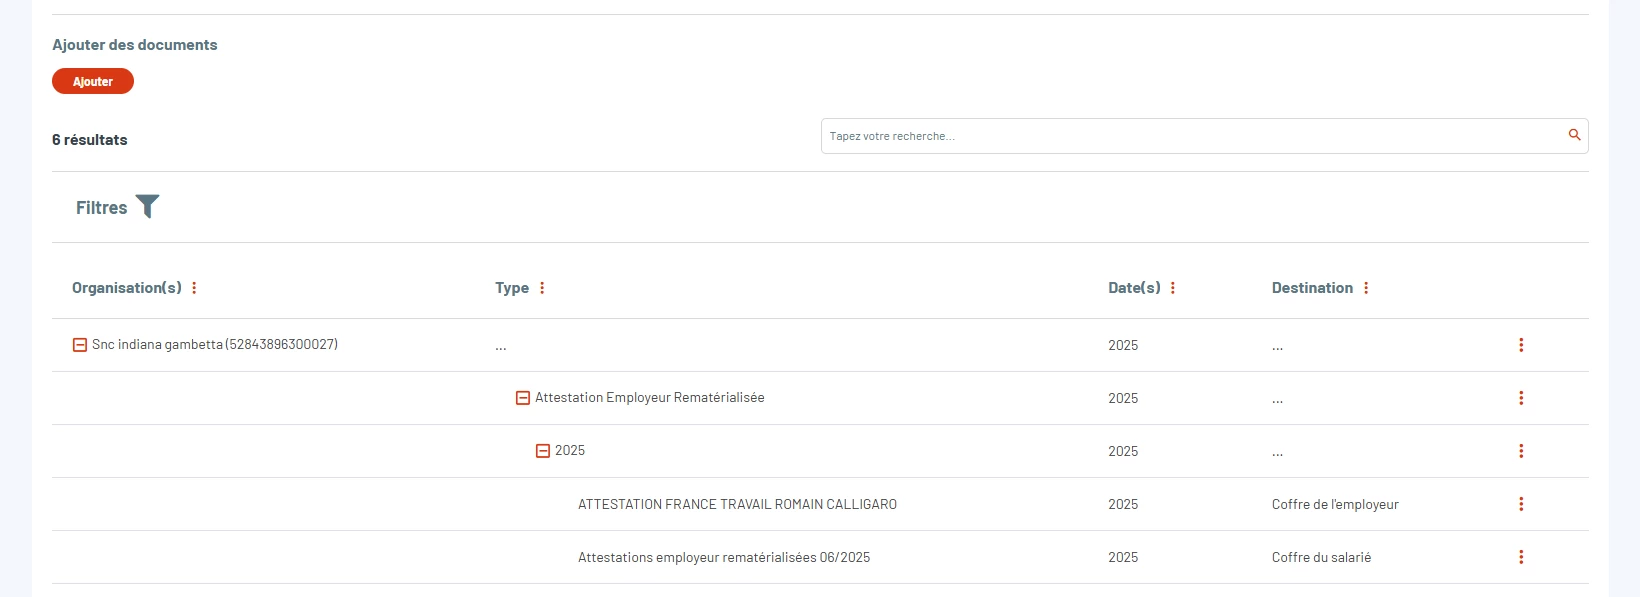Screen dimensions: 1640x597
Task: Open ATTESTATION FRANCE TRAVAIL ROMAIN CALLIGARO document
Action: click(x=737, y=504)
